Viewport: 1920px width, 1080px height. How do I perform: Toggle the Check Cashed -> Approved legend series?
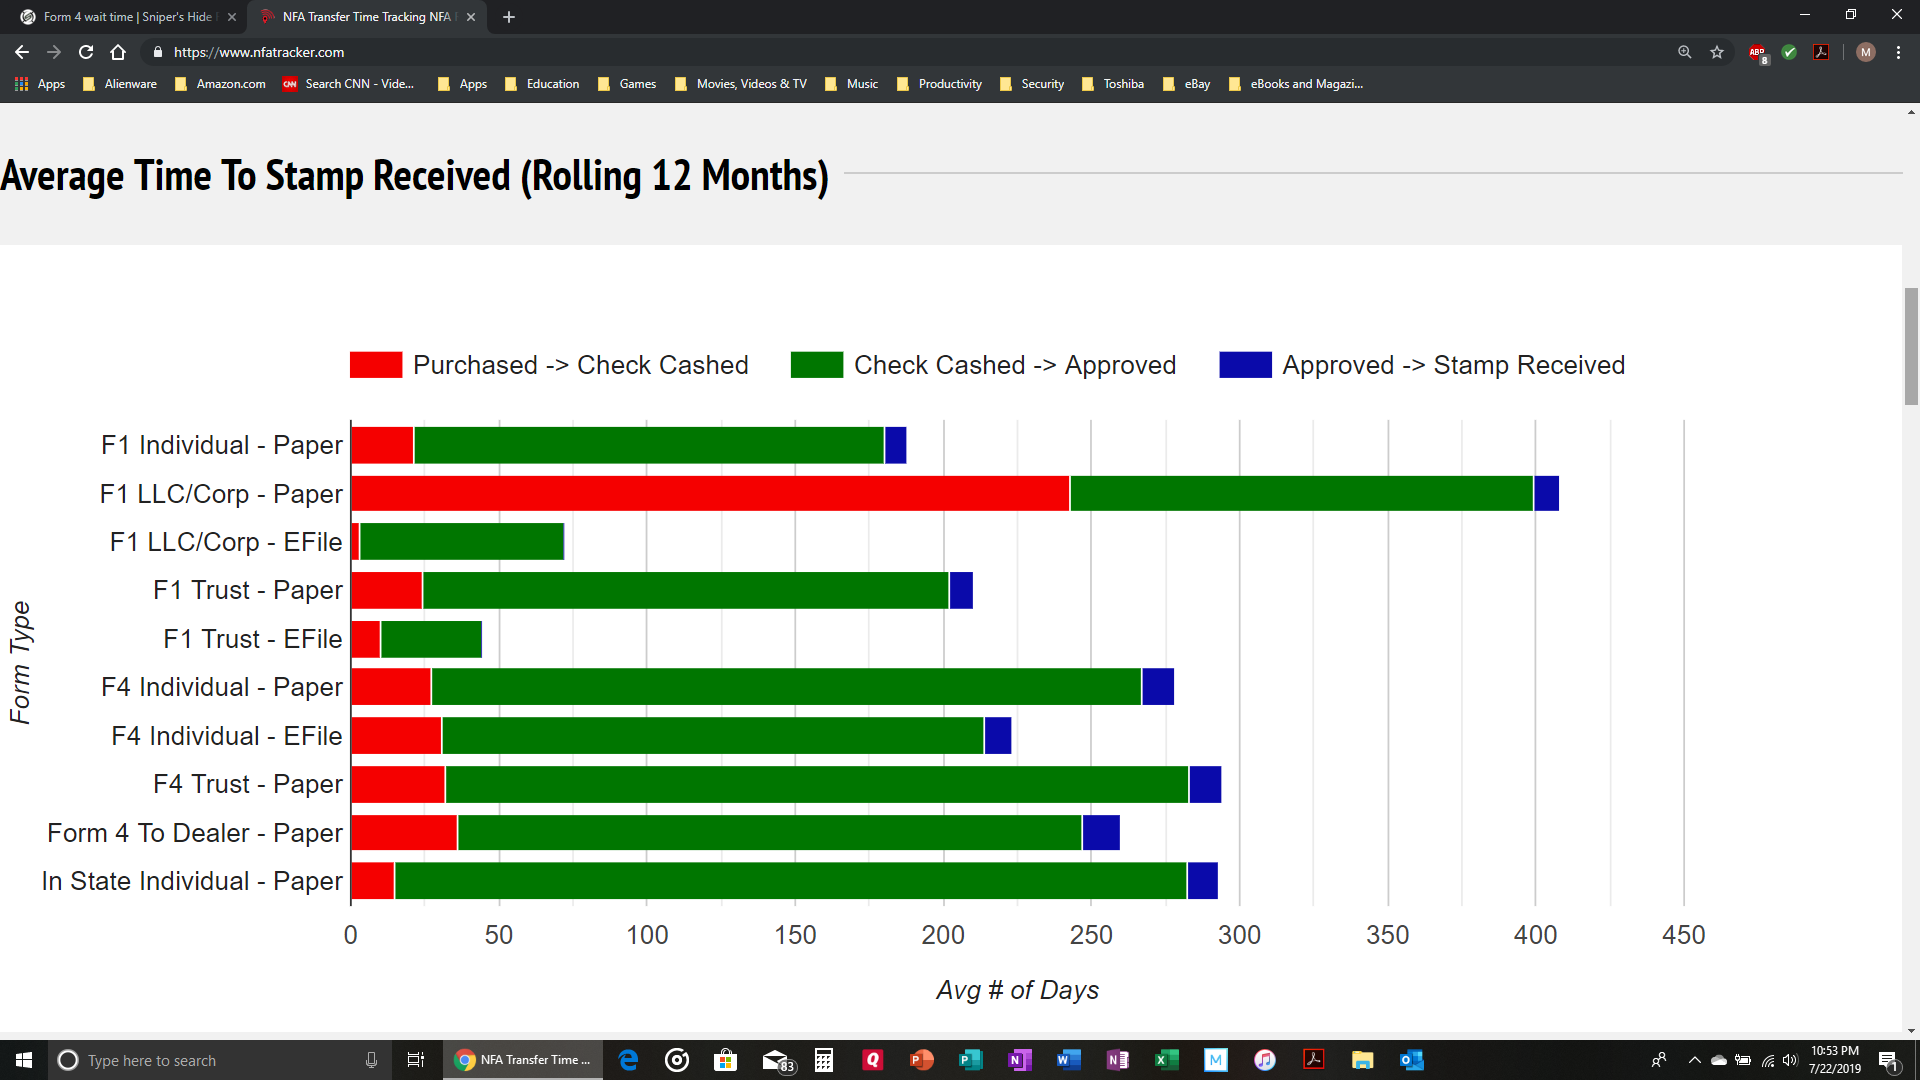983,365
